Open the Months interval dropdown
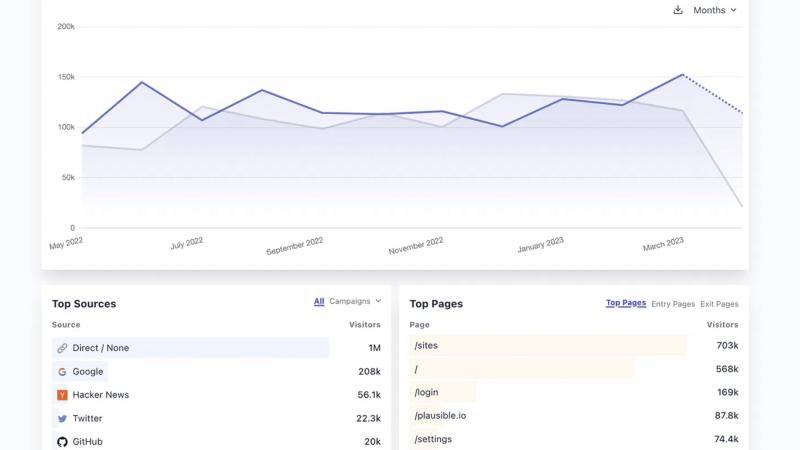 pos(714,10)
